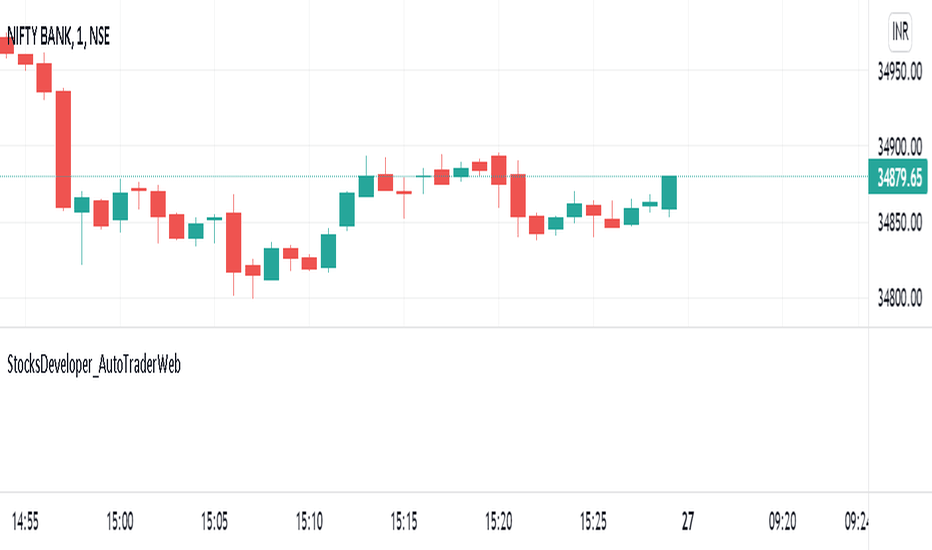Click the 09:20 time axis label
This screenshot has height=550, width=932.
point(782,521)
